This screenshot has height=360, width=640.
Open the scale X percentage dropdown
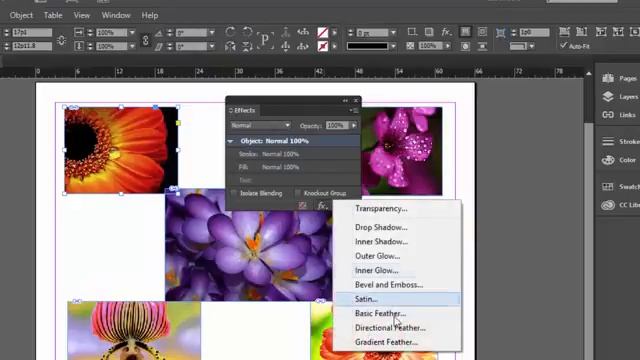point(132,32)
